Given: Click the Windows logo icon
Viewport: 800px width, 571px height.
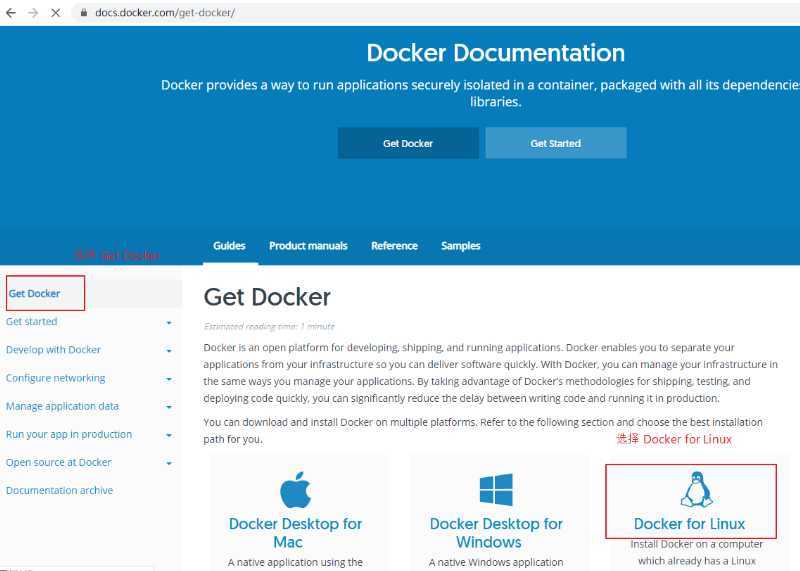Looking at the screenshot, I should (x=496, y=489).
